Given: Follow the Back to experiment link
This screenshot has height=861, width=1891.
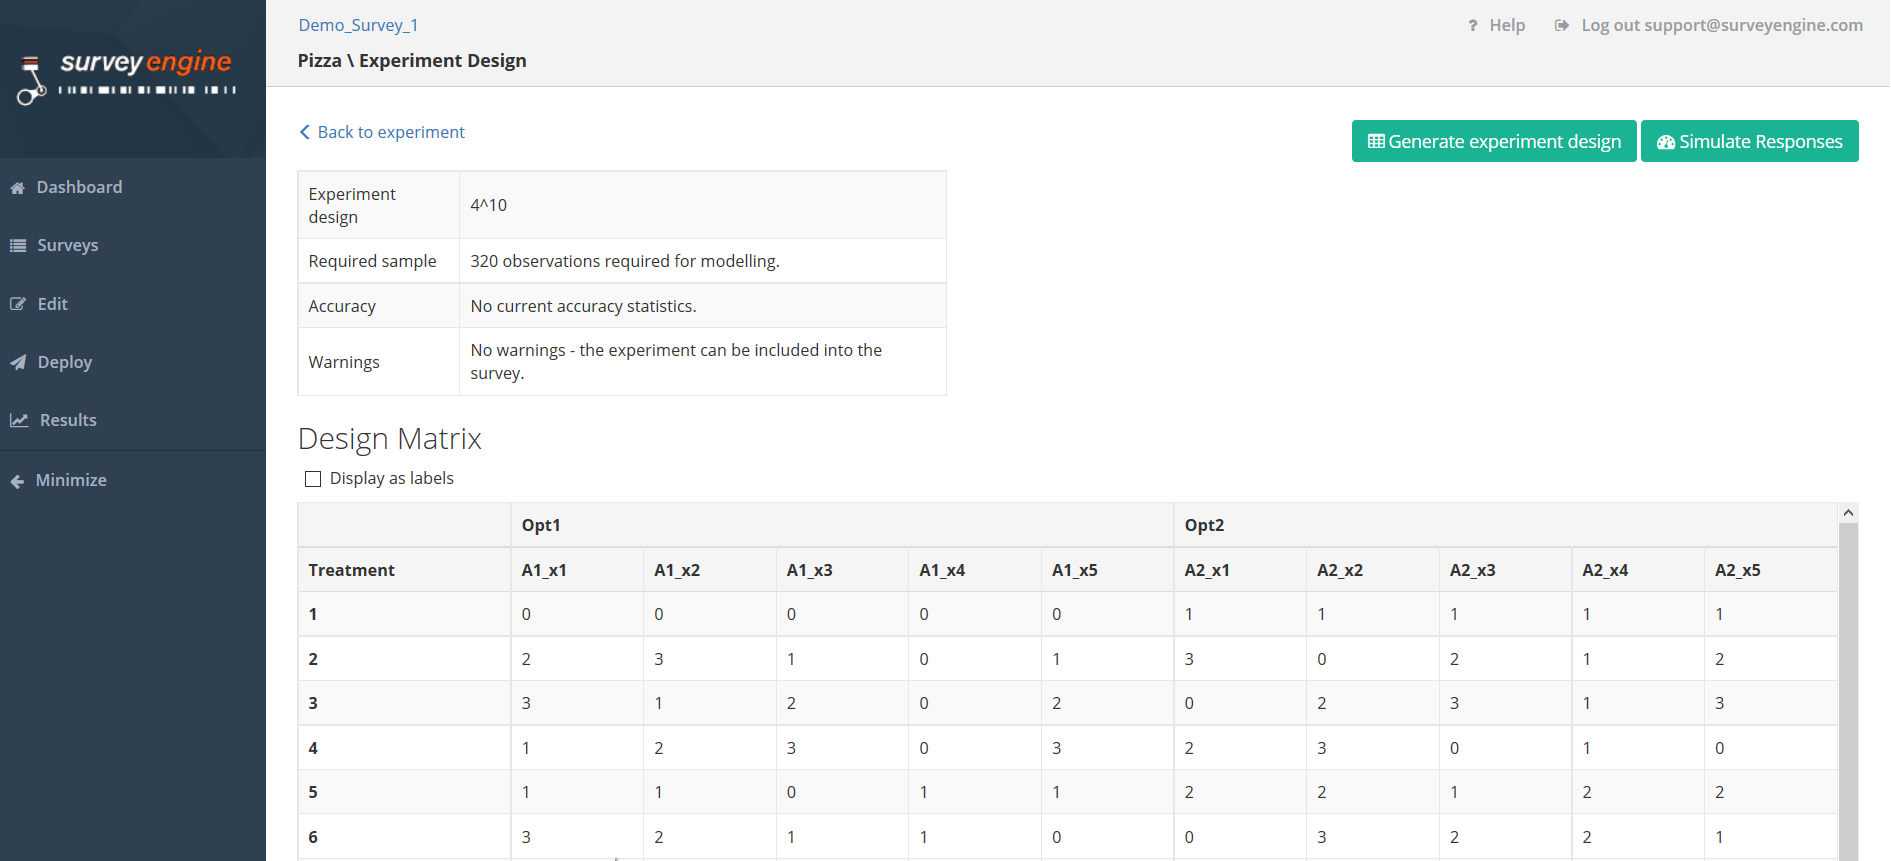Looking at the screenshot, I should [x=391, y=132].
